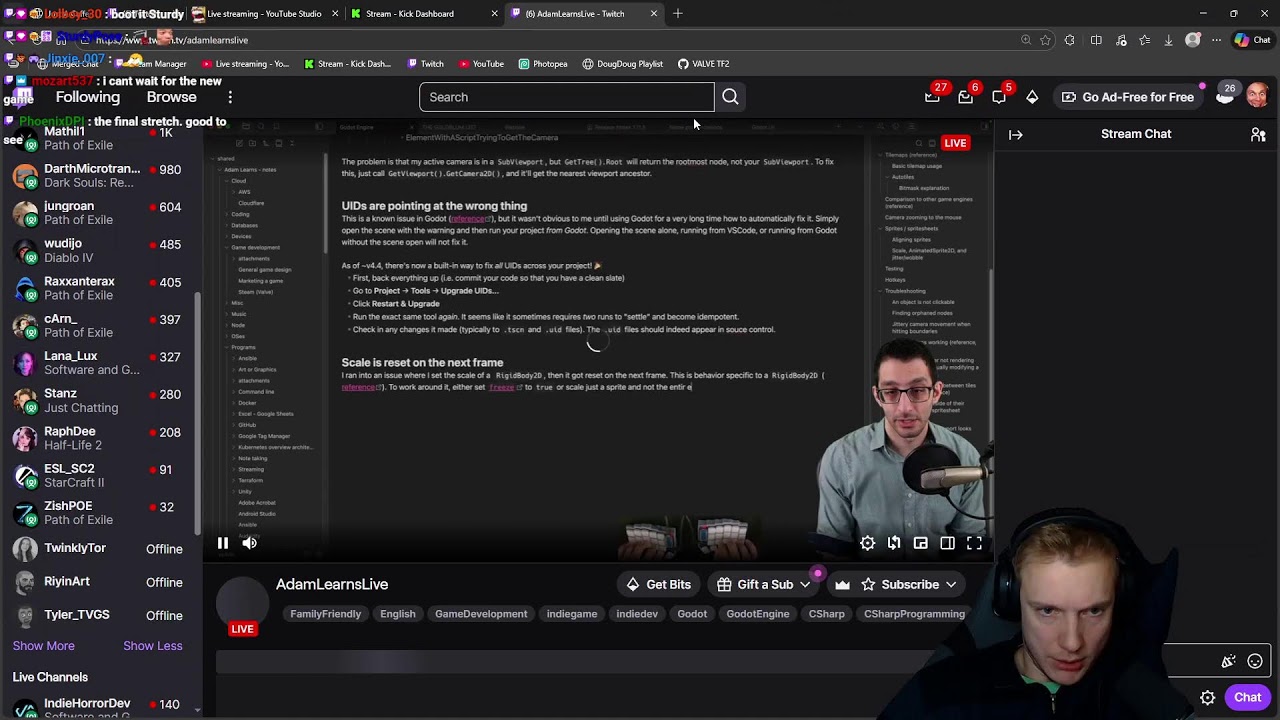This screenshot has width=1280, height=720.
Task: Open the Browse page
Action: 172,97
